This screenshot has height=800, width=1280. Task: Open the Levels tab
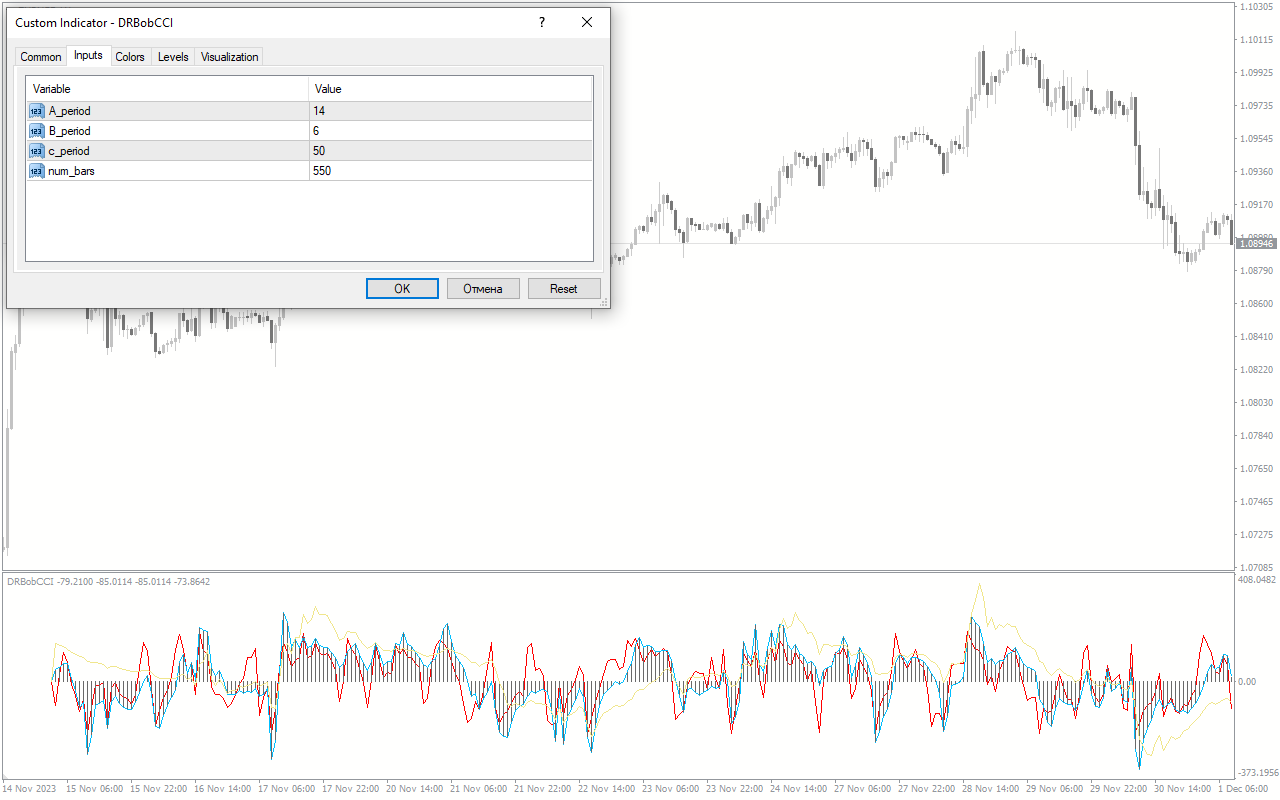coord(173,57)
